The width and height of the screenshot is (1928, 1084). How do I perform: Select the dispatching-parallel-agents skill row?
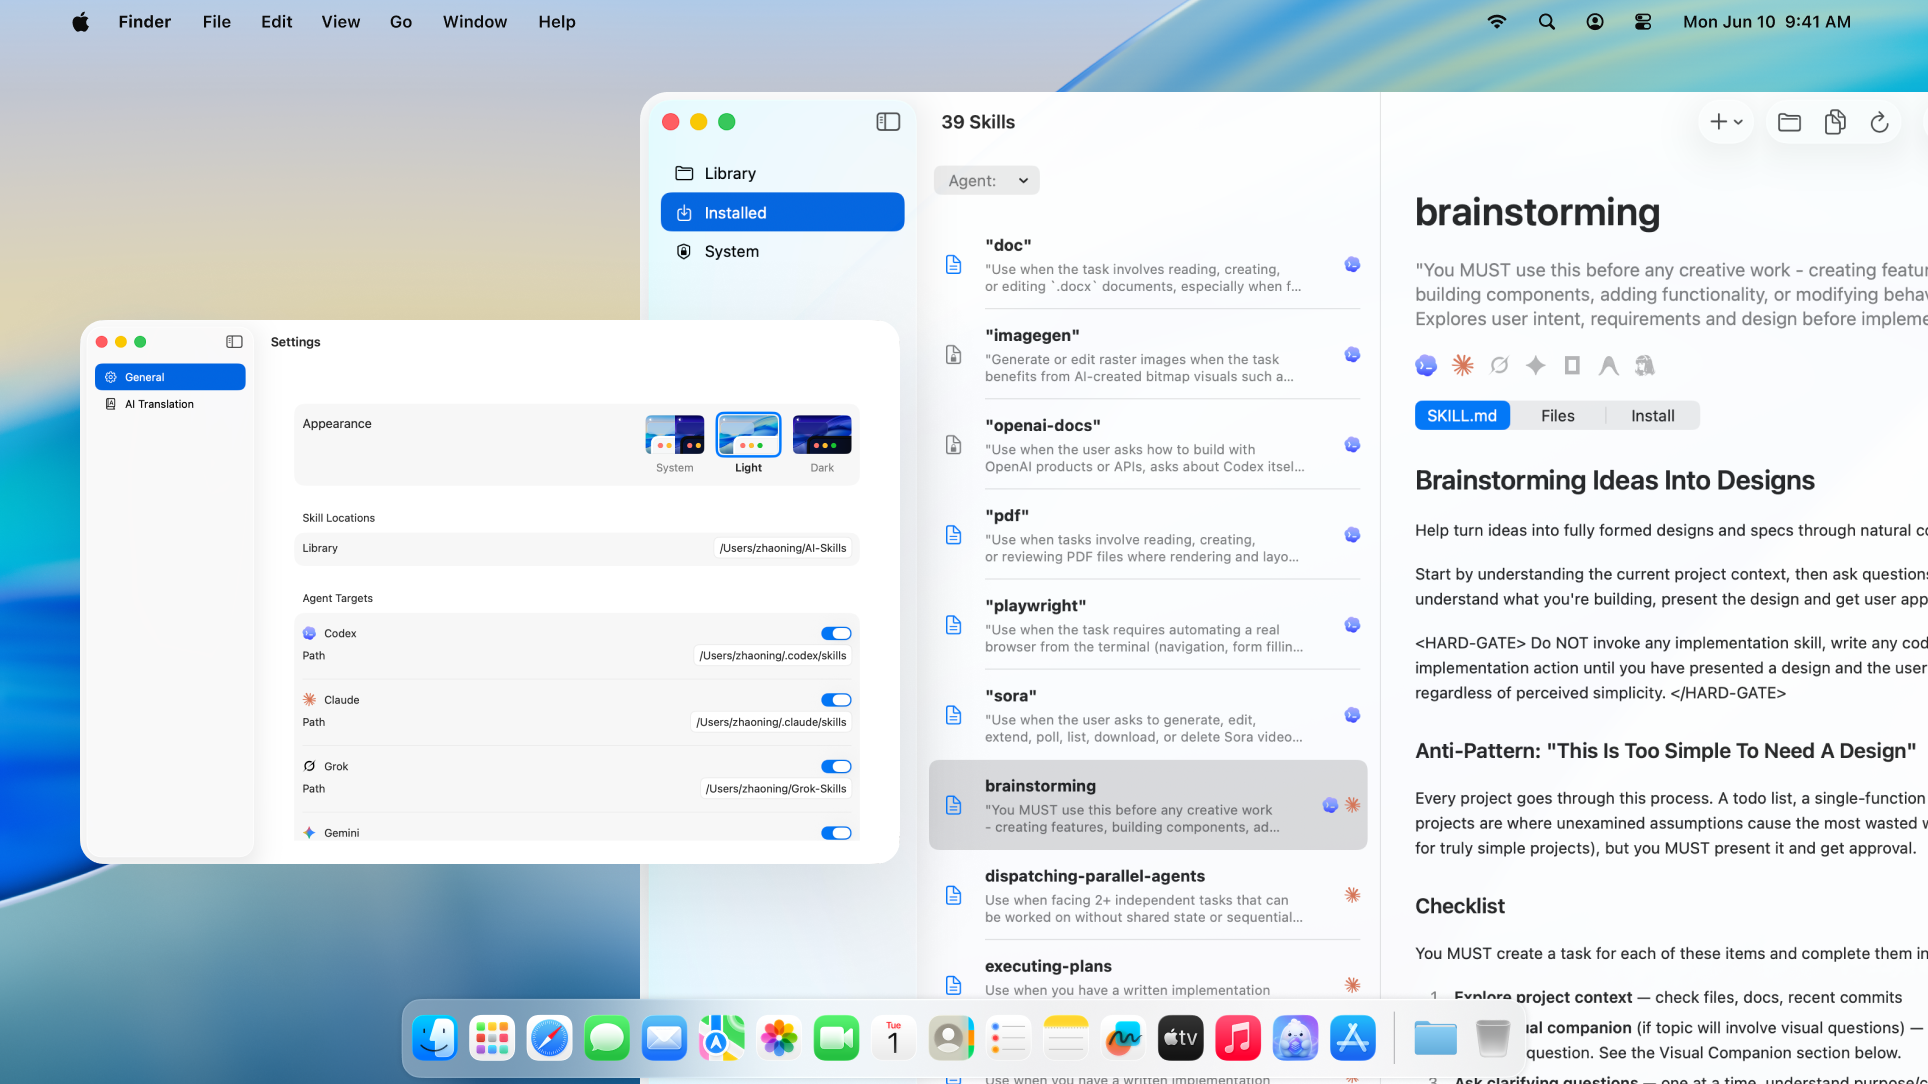1148,895
